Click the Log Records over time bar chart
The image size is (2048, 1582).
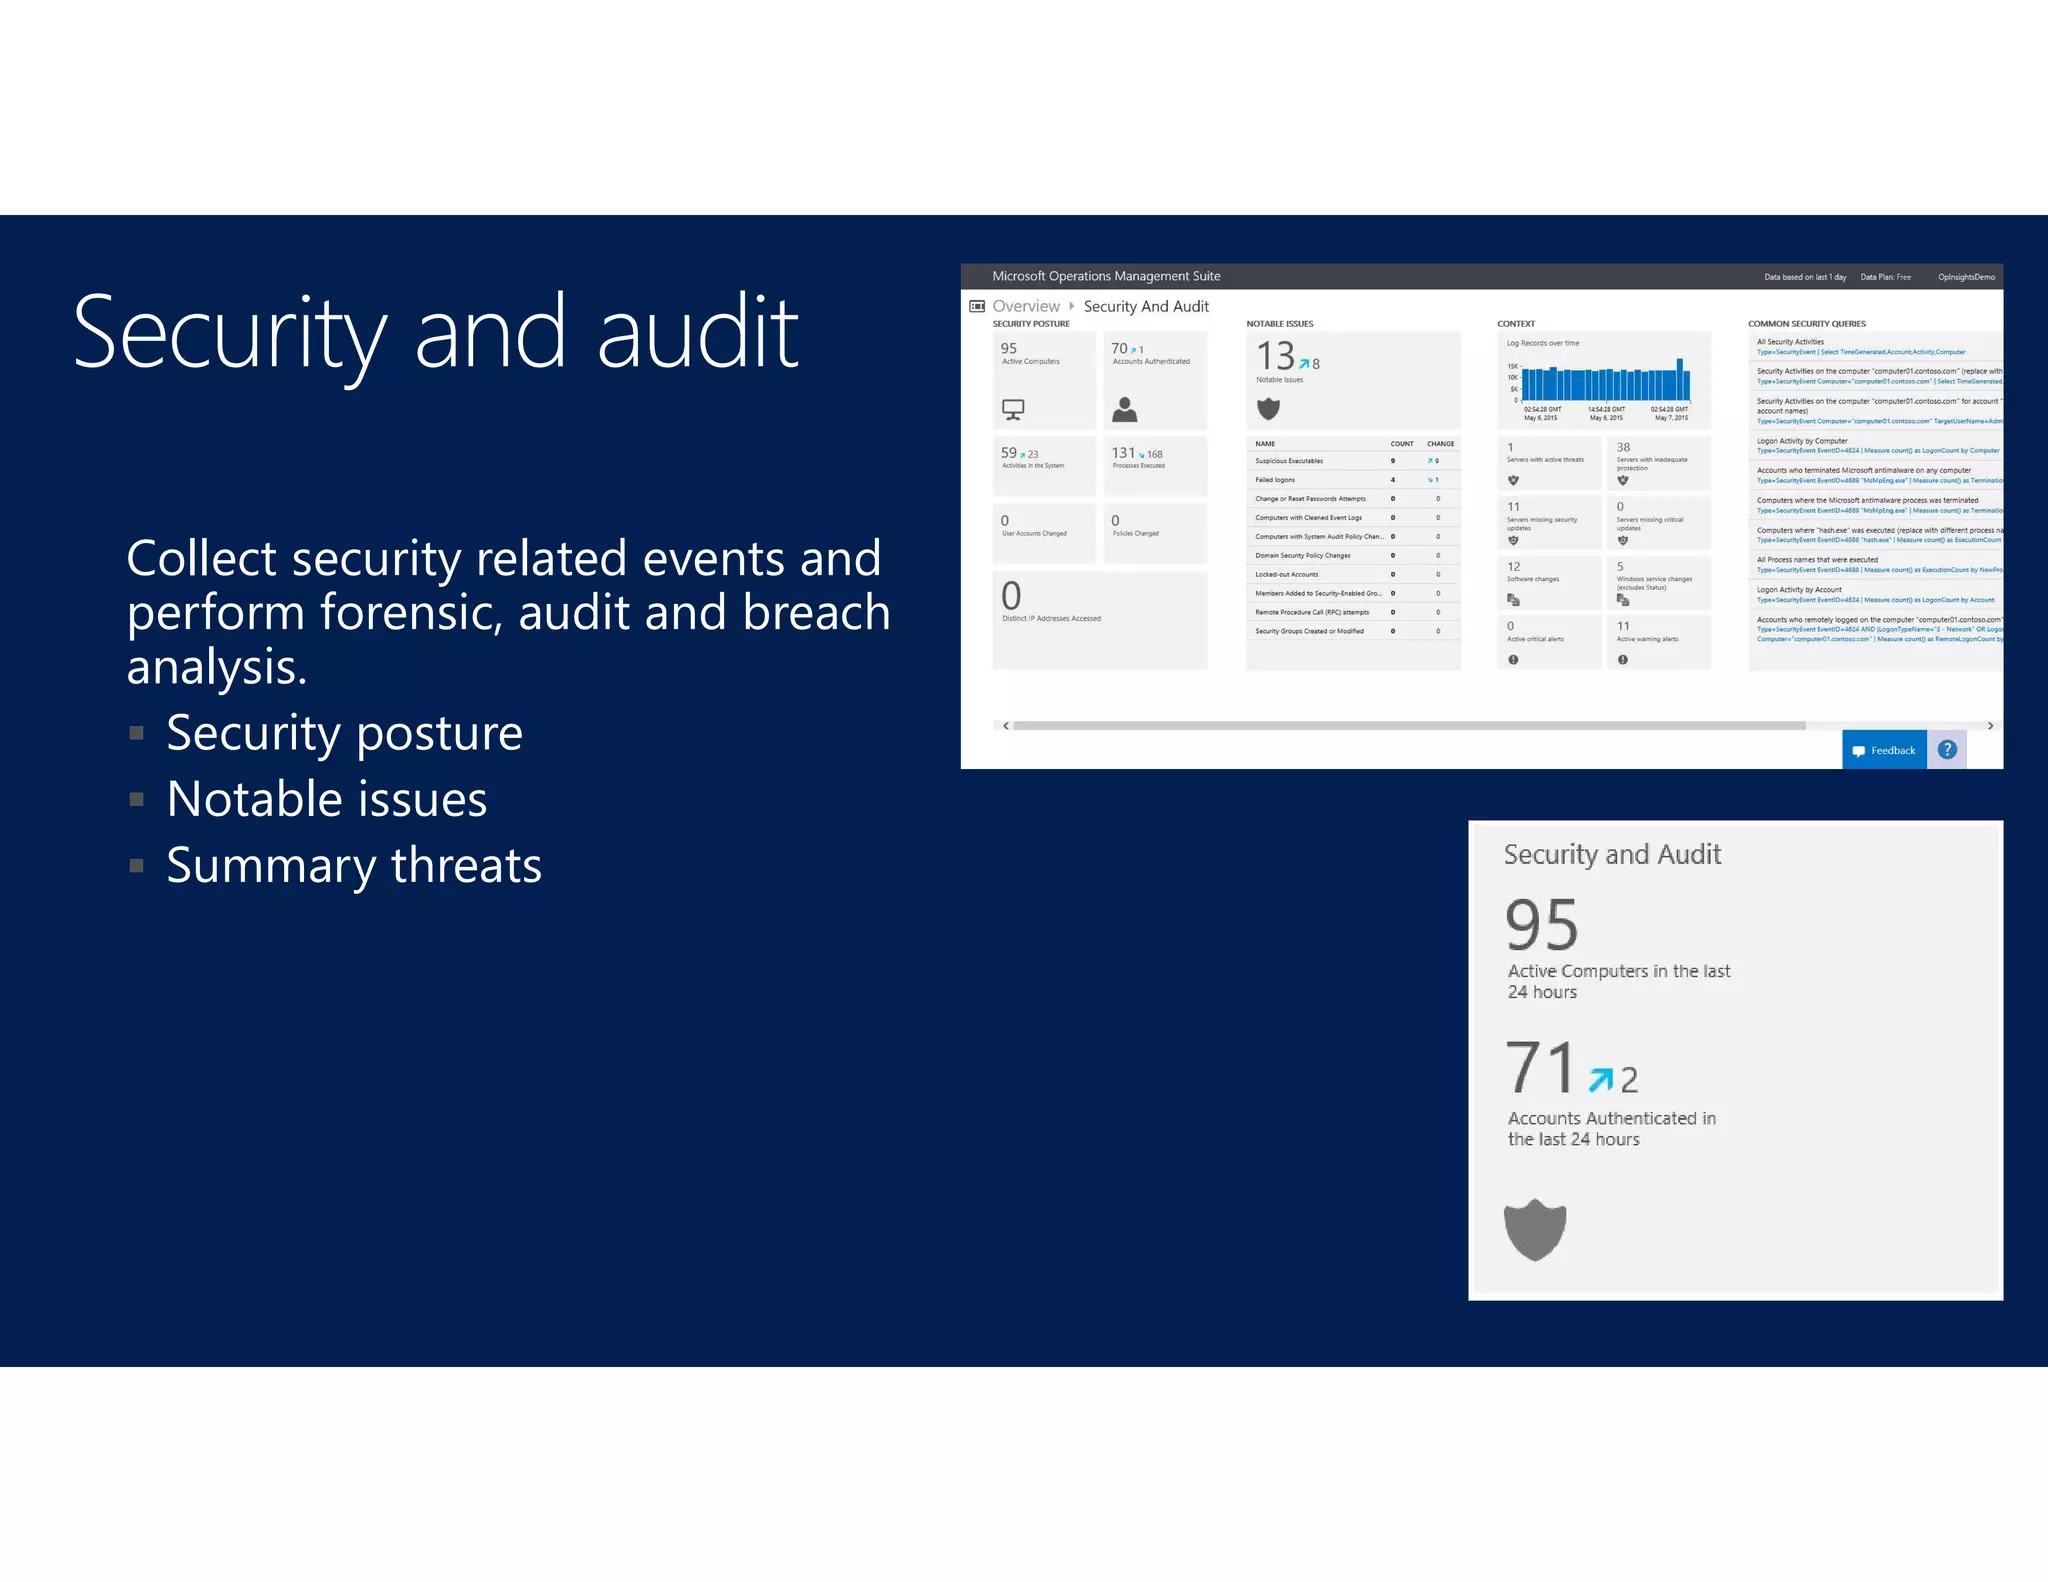click(1604, 381)
